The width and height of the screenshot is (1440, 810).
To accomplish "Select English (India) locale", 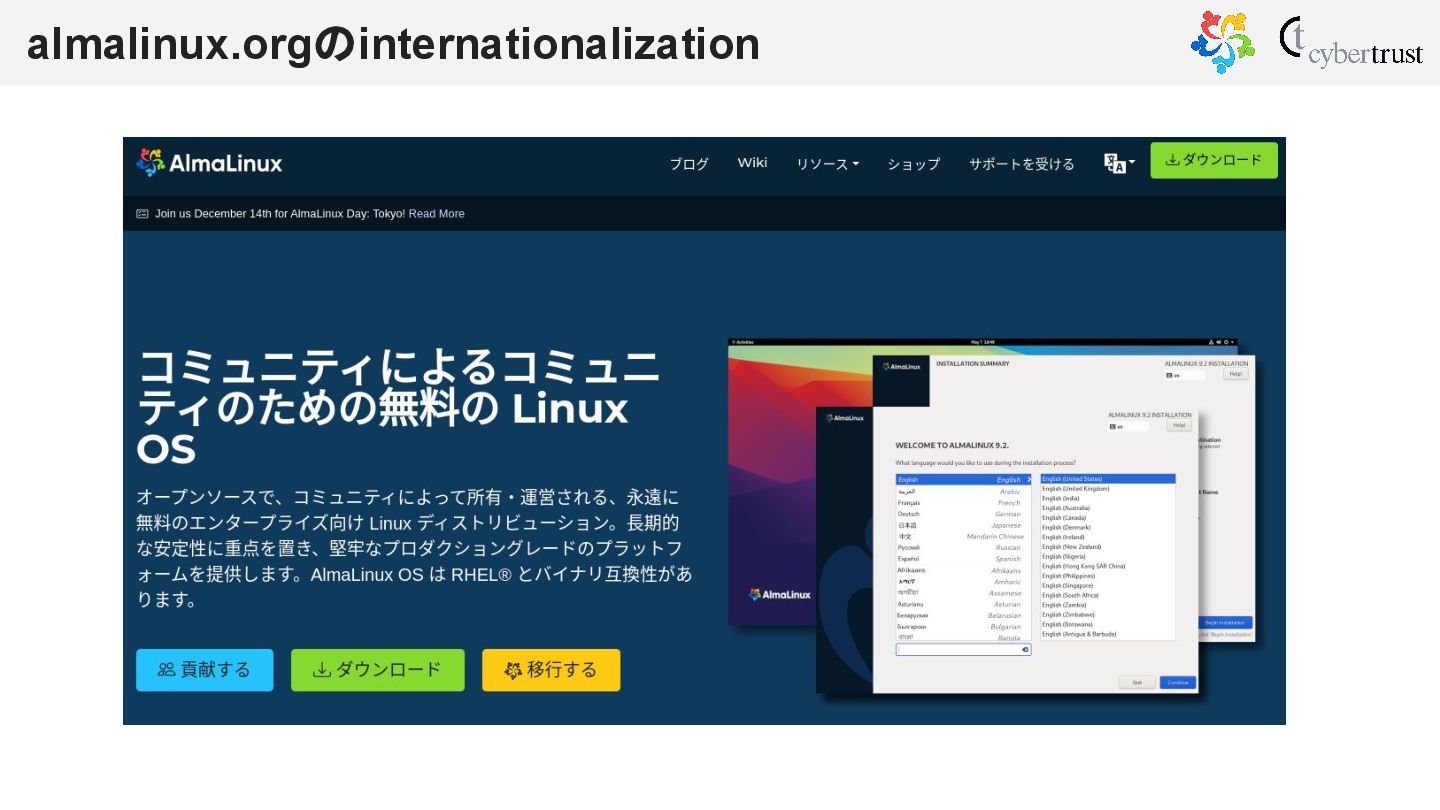I will pos(1108,498).
